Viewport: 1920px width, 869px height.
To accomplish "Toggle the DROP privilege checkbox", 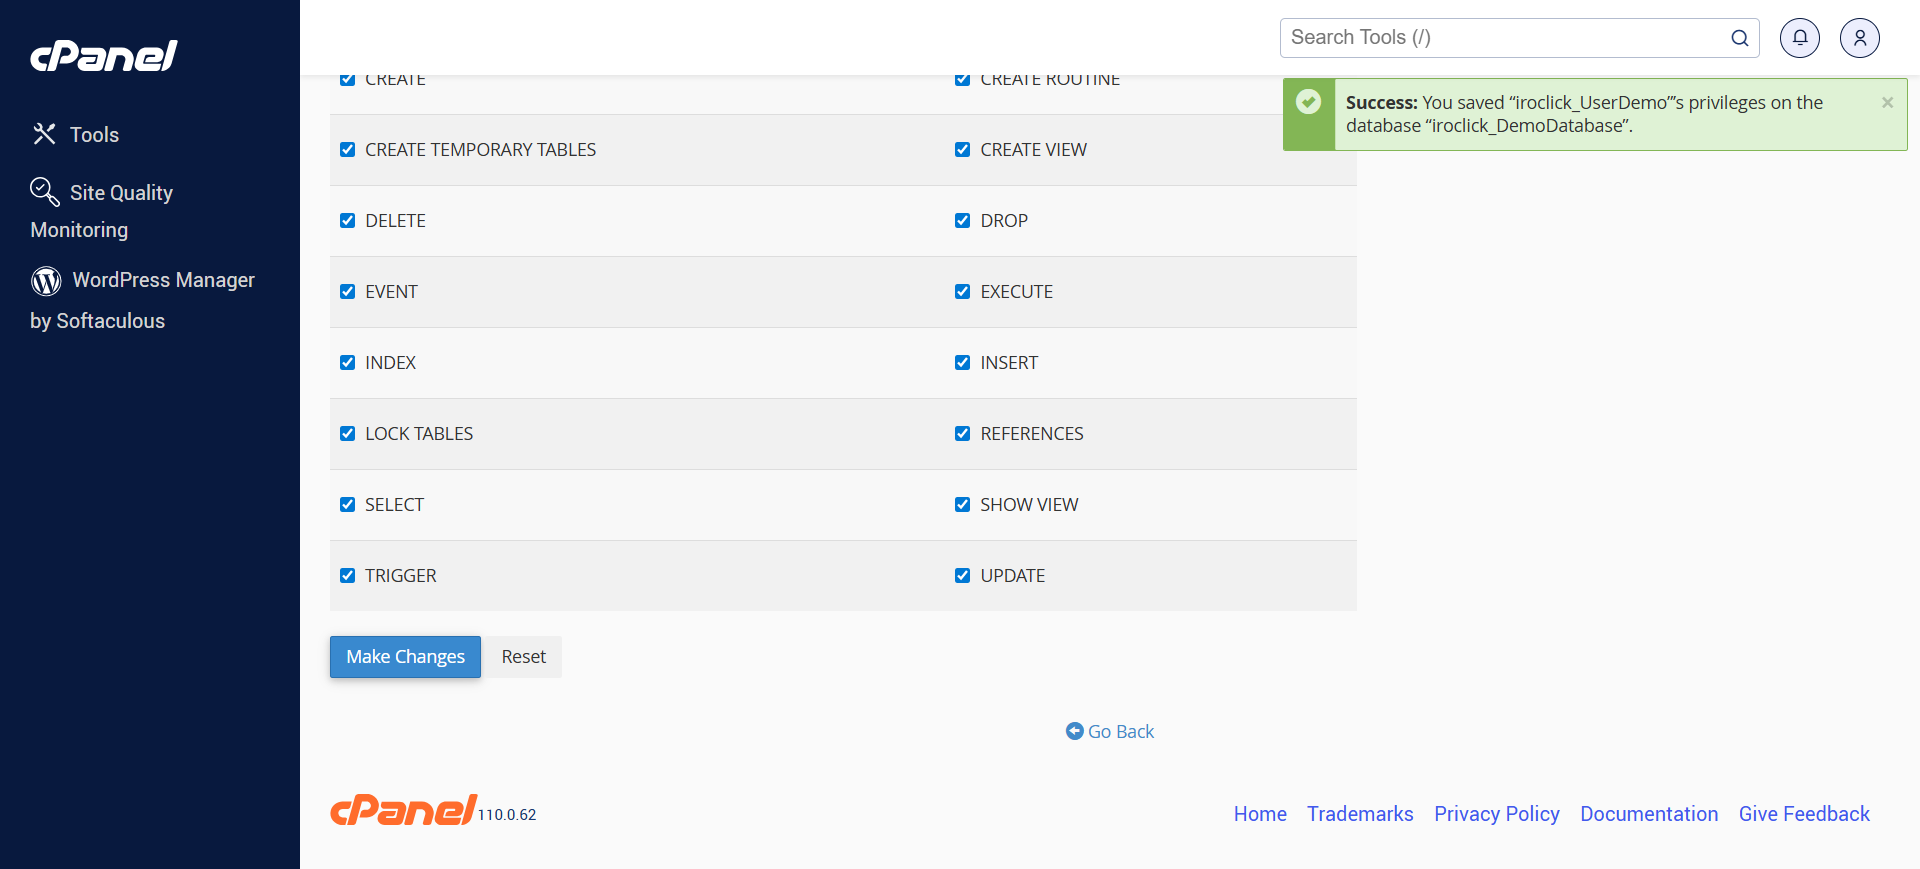I will (x=963, y=221).
